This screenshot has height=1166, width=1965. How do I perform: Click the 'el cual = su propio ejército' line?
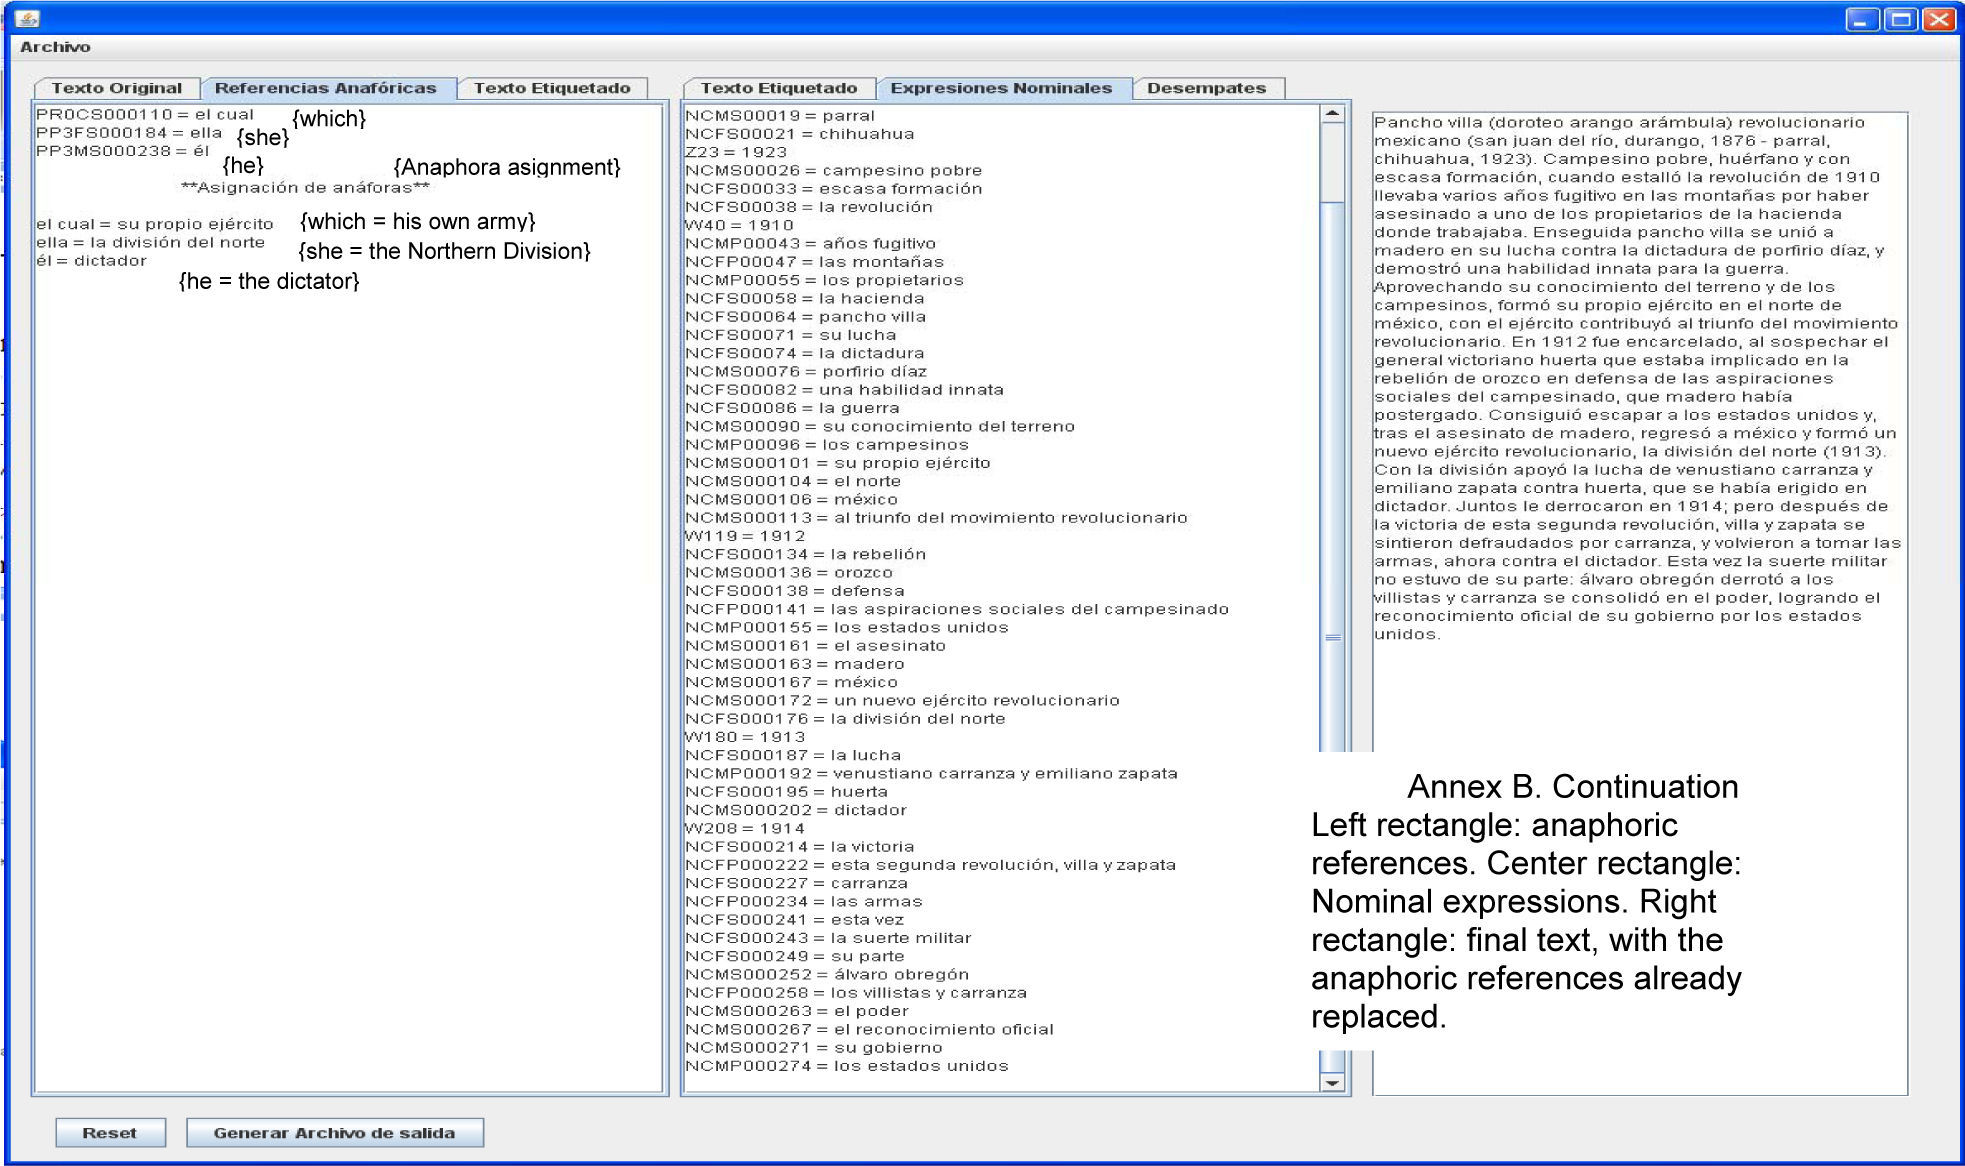155,224
